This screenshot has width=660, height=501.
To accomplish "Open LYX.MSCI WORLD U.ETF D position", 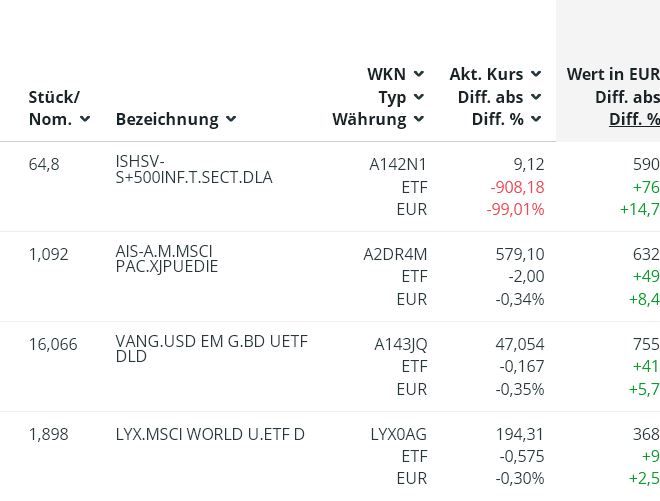I will pyautogui.click(x=210, y=434).
